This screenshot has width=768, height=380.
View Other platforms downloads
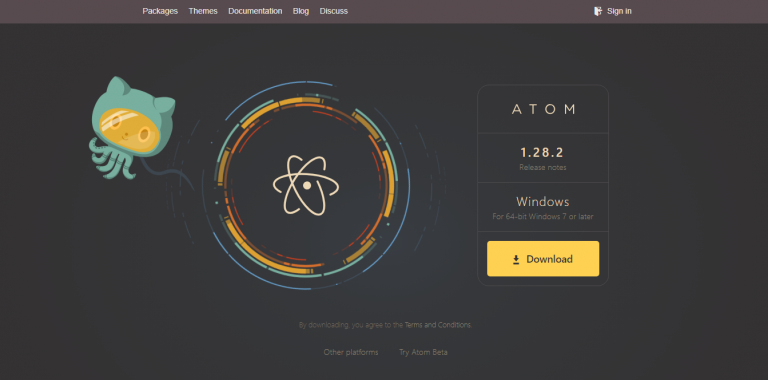(351, 352)
